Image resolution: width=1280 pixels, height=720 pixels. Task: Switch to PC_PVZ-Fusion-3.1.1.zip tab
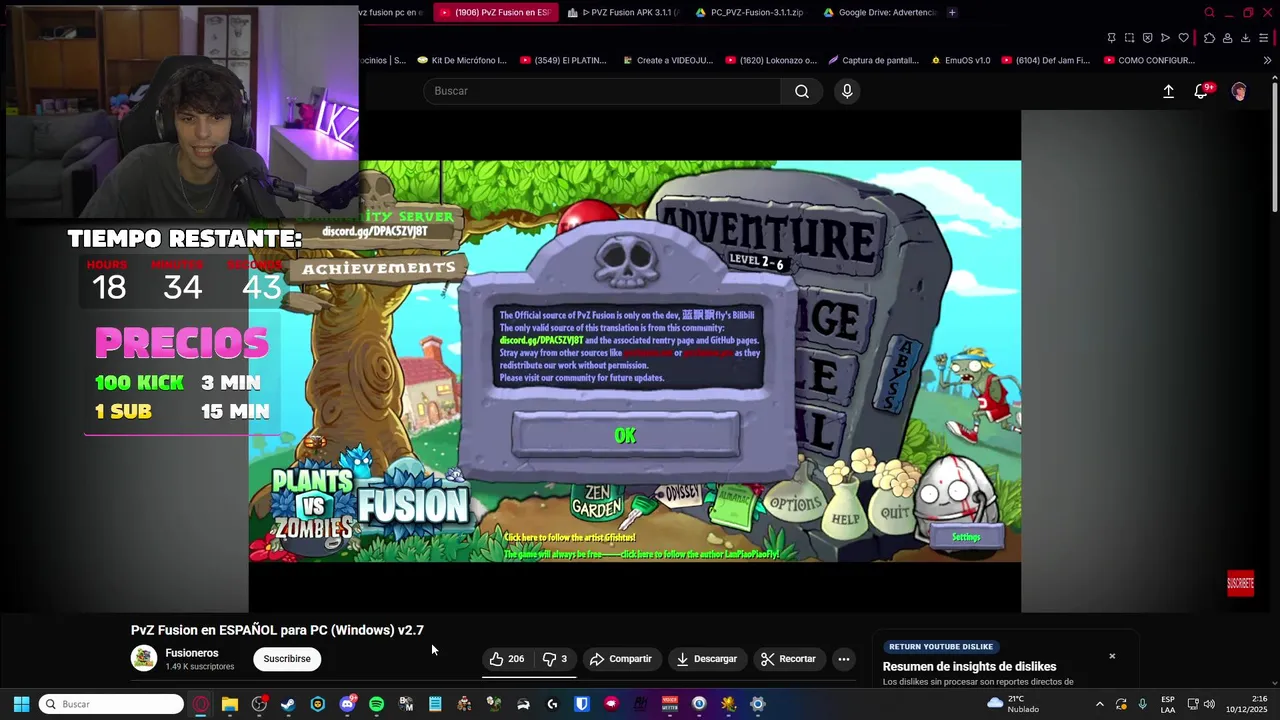[750, 12]
